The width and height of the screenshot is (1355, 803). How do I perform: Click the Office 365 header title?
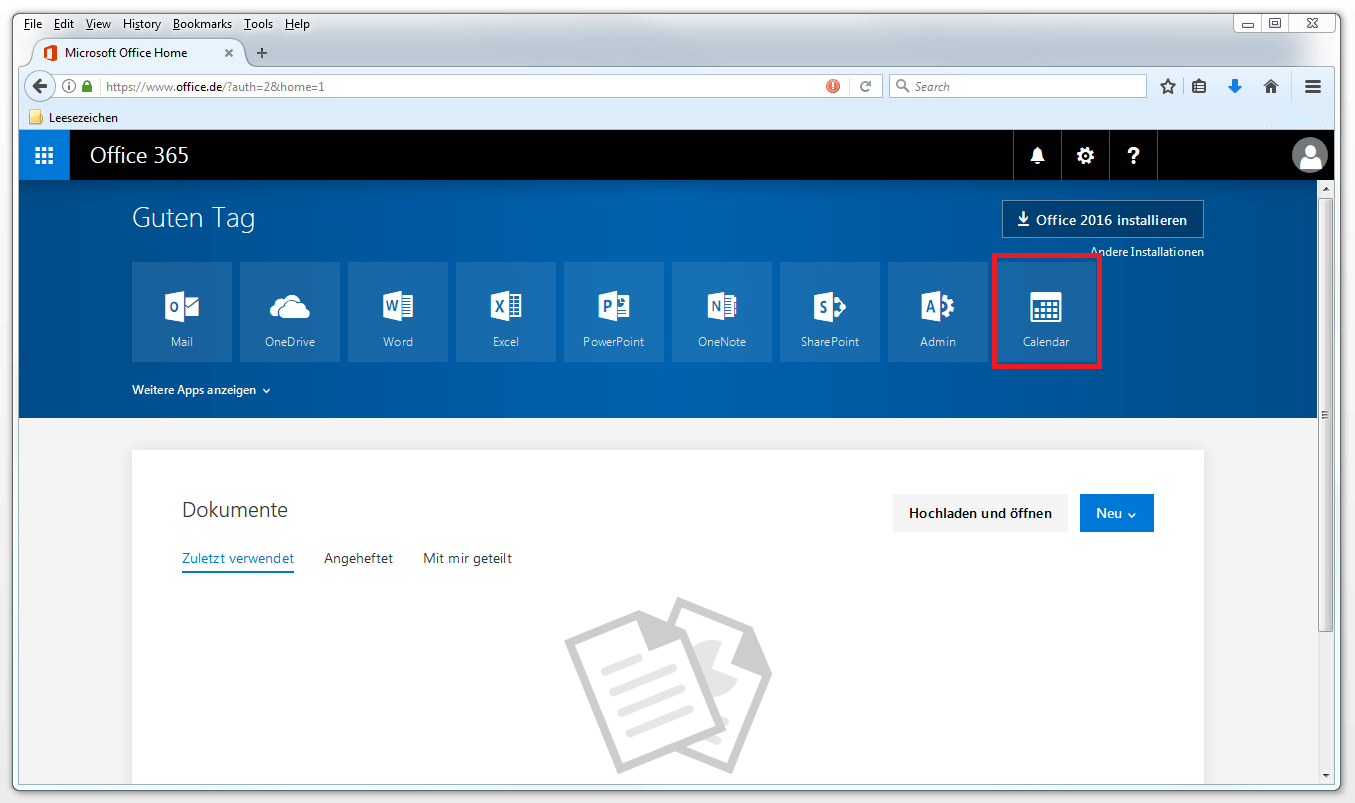[139, 155]
